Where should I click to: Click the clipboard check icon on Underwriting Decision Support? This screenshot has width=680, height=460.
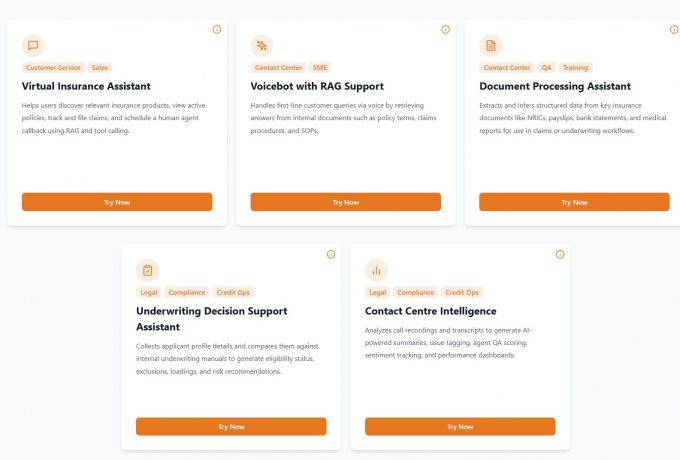pos(147,270)
